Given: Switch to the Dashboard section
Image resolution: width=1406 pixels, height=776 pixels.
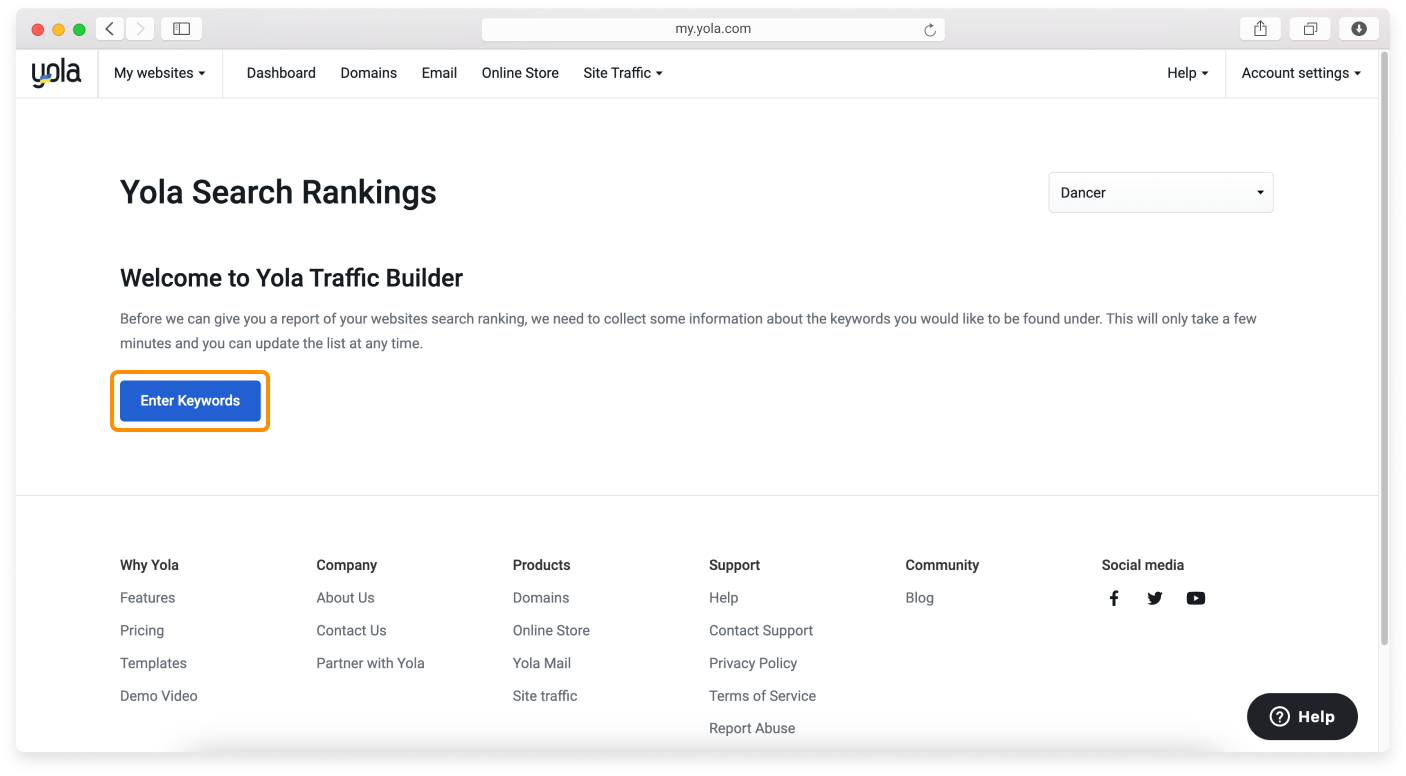Looking at the screenshot, I should (281, 72).
